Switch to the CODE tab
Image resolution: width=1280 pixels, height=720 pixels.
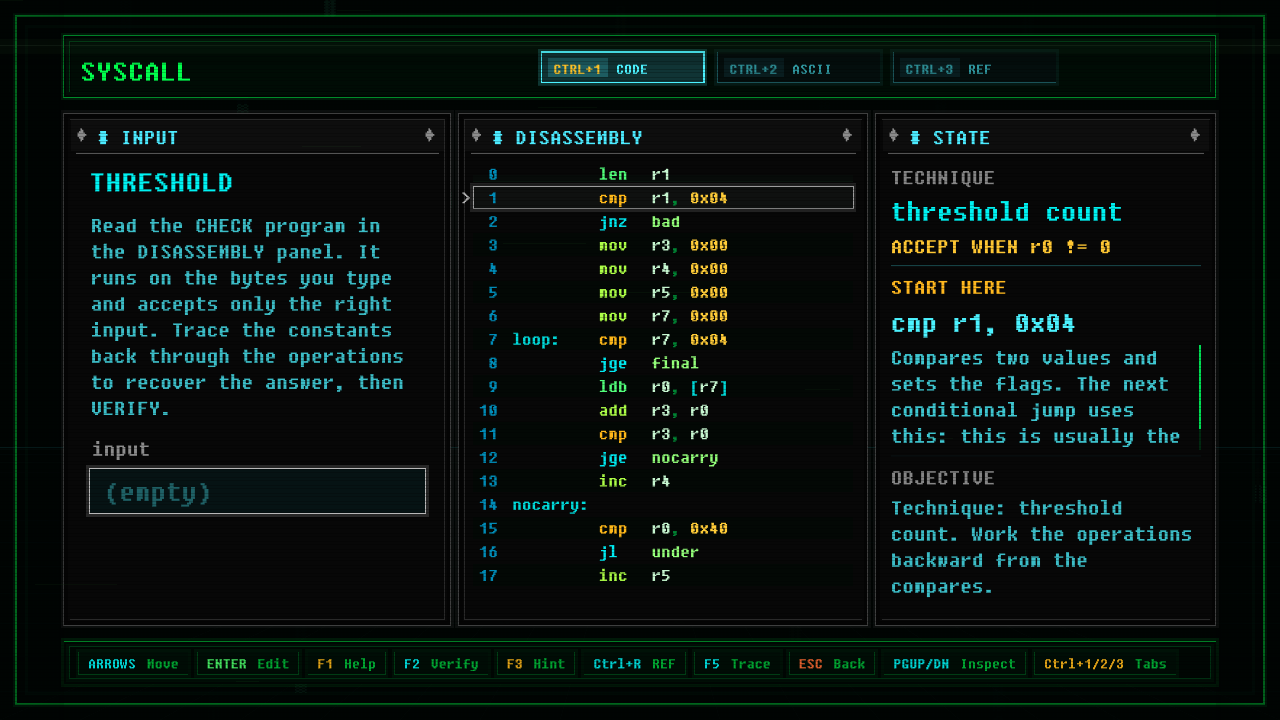click(622, 68)
